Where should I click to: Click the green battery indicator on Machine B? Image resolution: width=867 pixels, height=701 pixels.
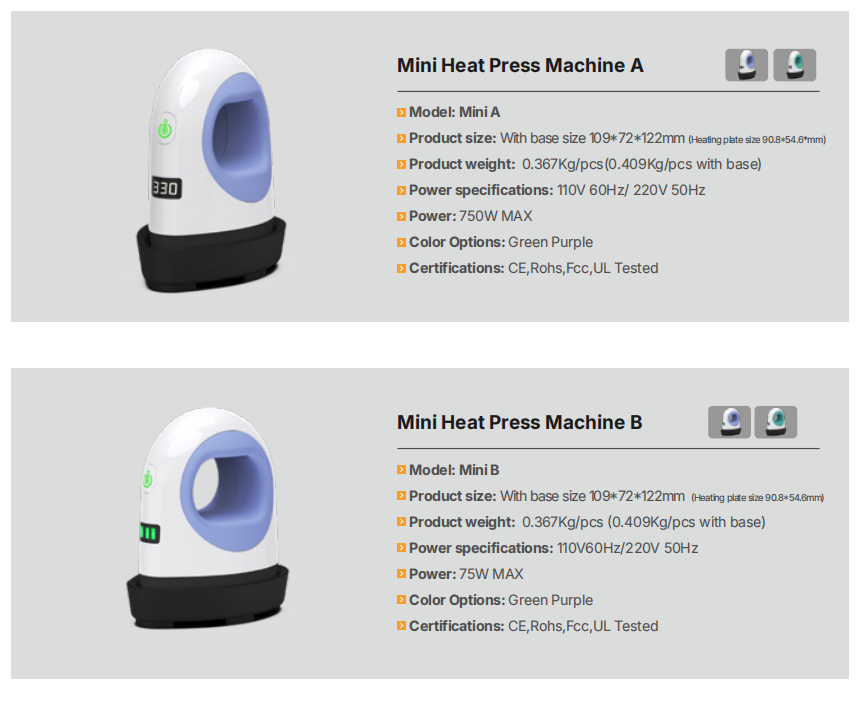(x=149, y=533)
